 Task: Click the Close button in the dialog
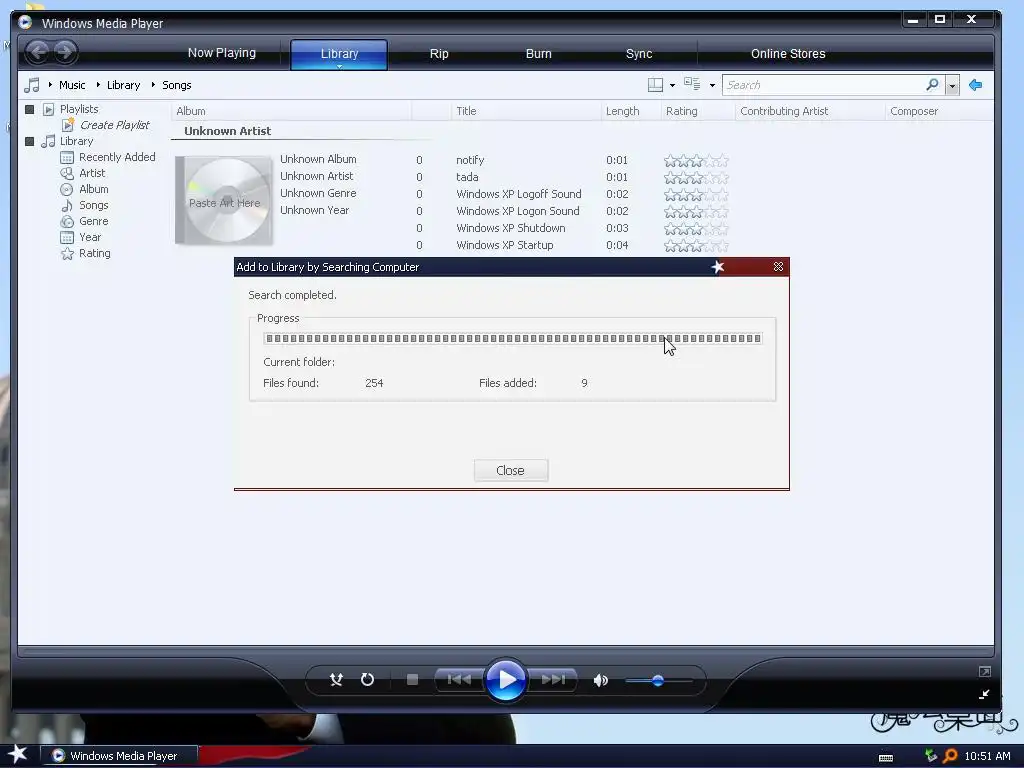[x=511, y=470]
